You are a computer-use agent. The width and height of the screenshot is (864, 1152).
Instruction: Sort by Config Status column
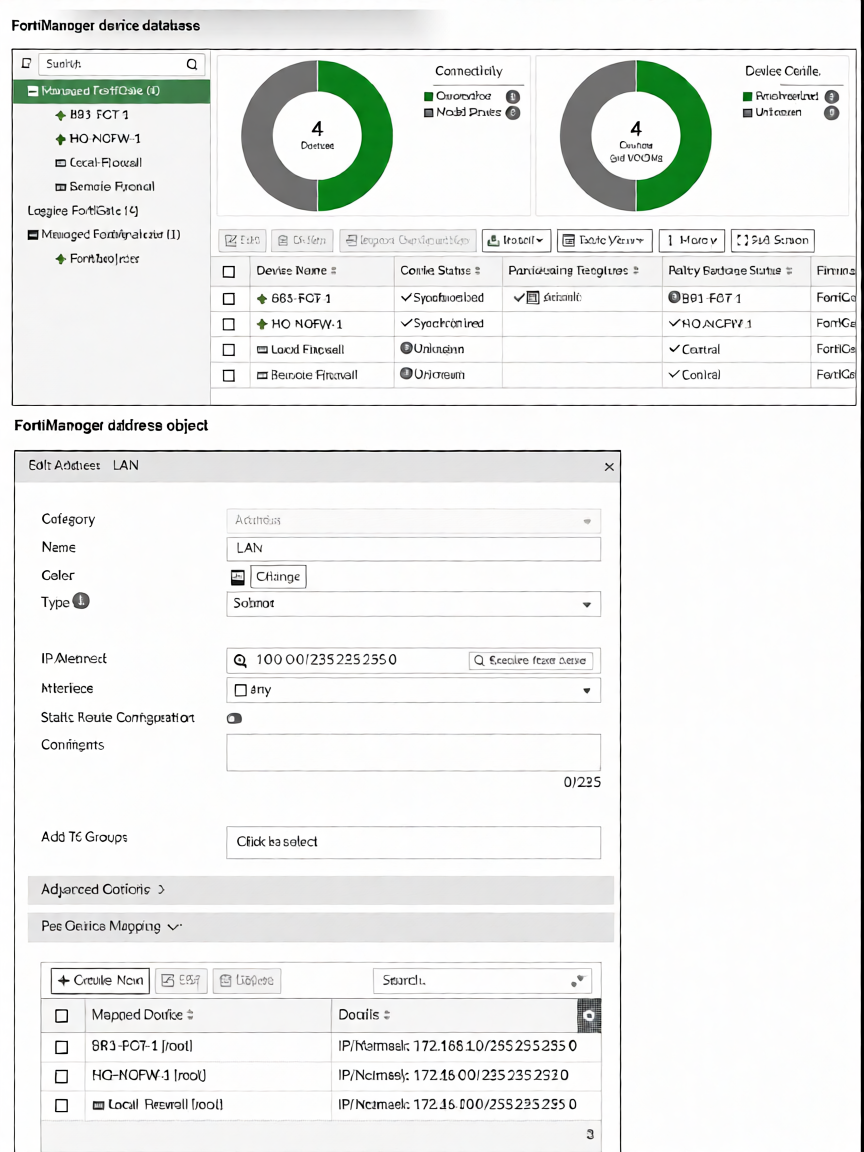[x=440, y=270]
